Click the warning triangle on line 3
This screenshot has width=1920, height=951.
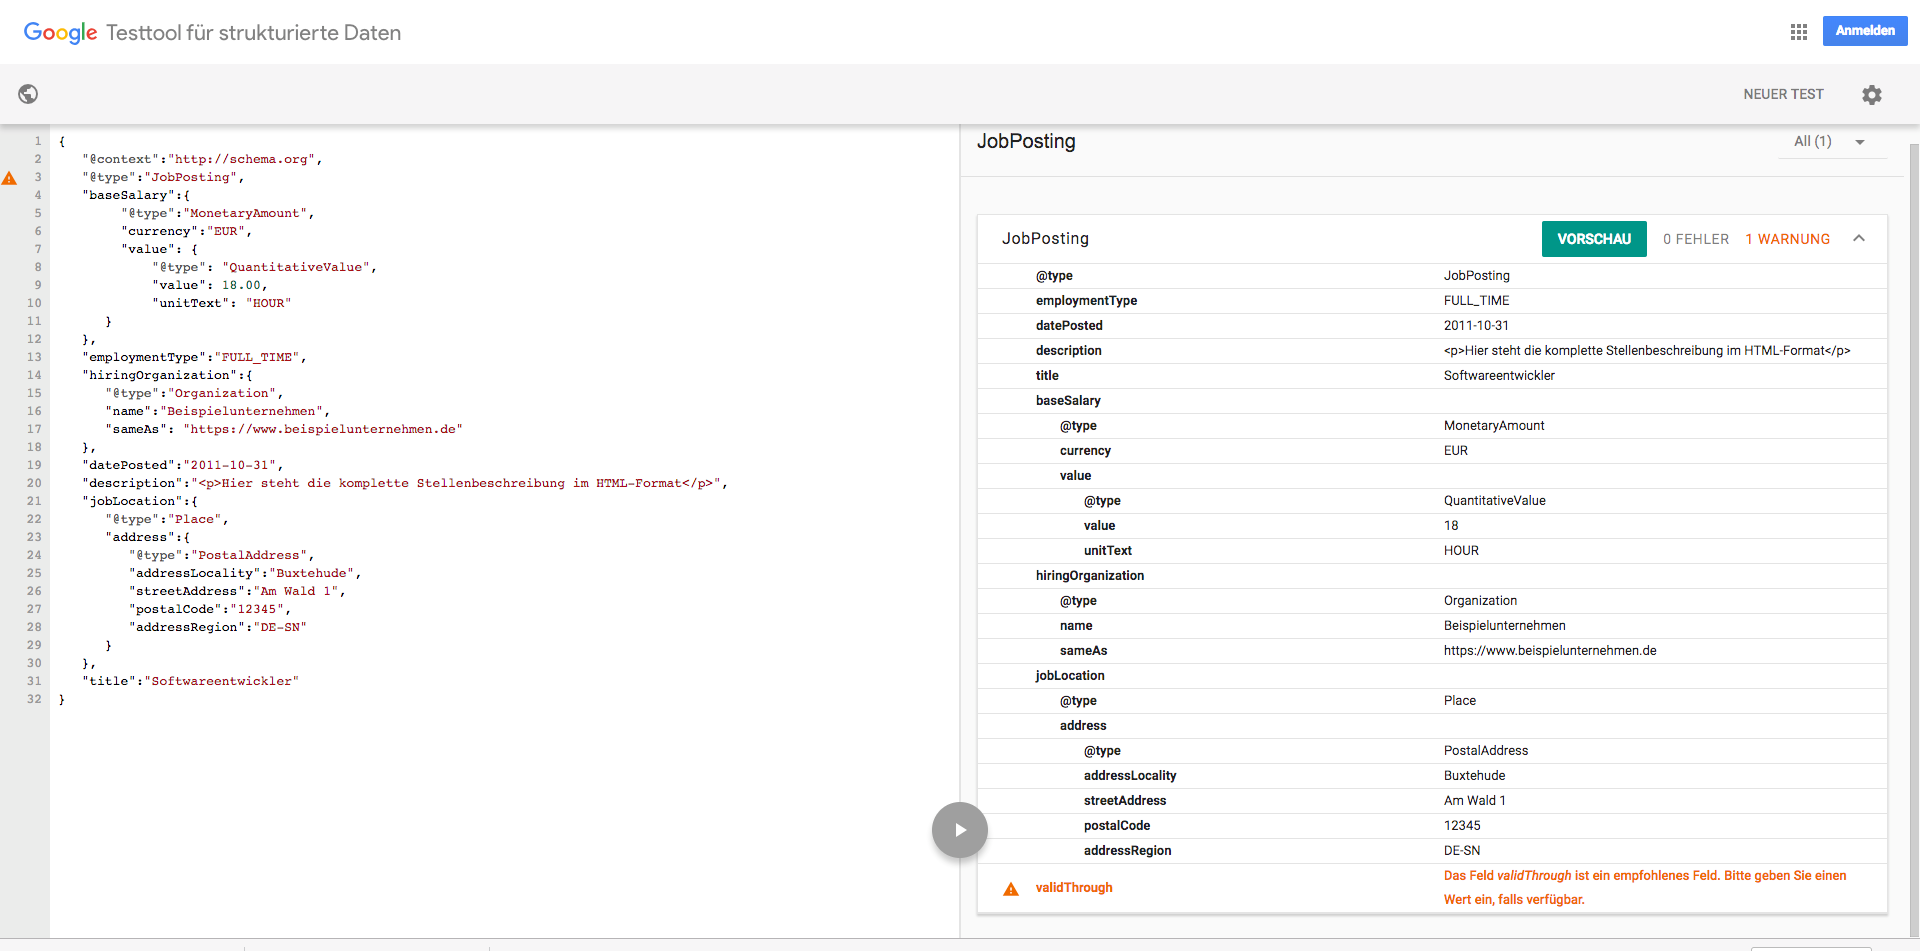click(10, 178)
